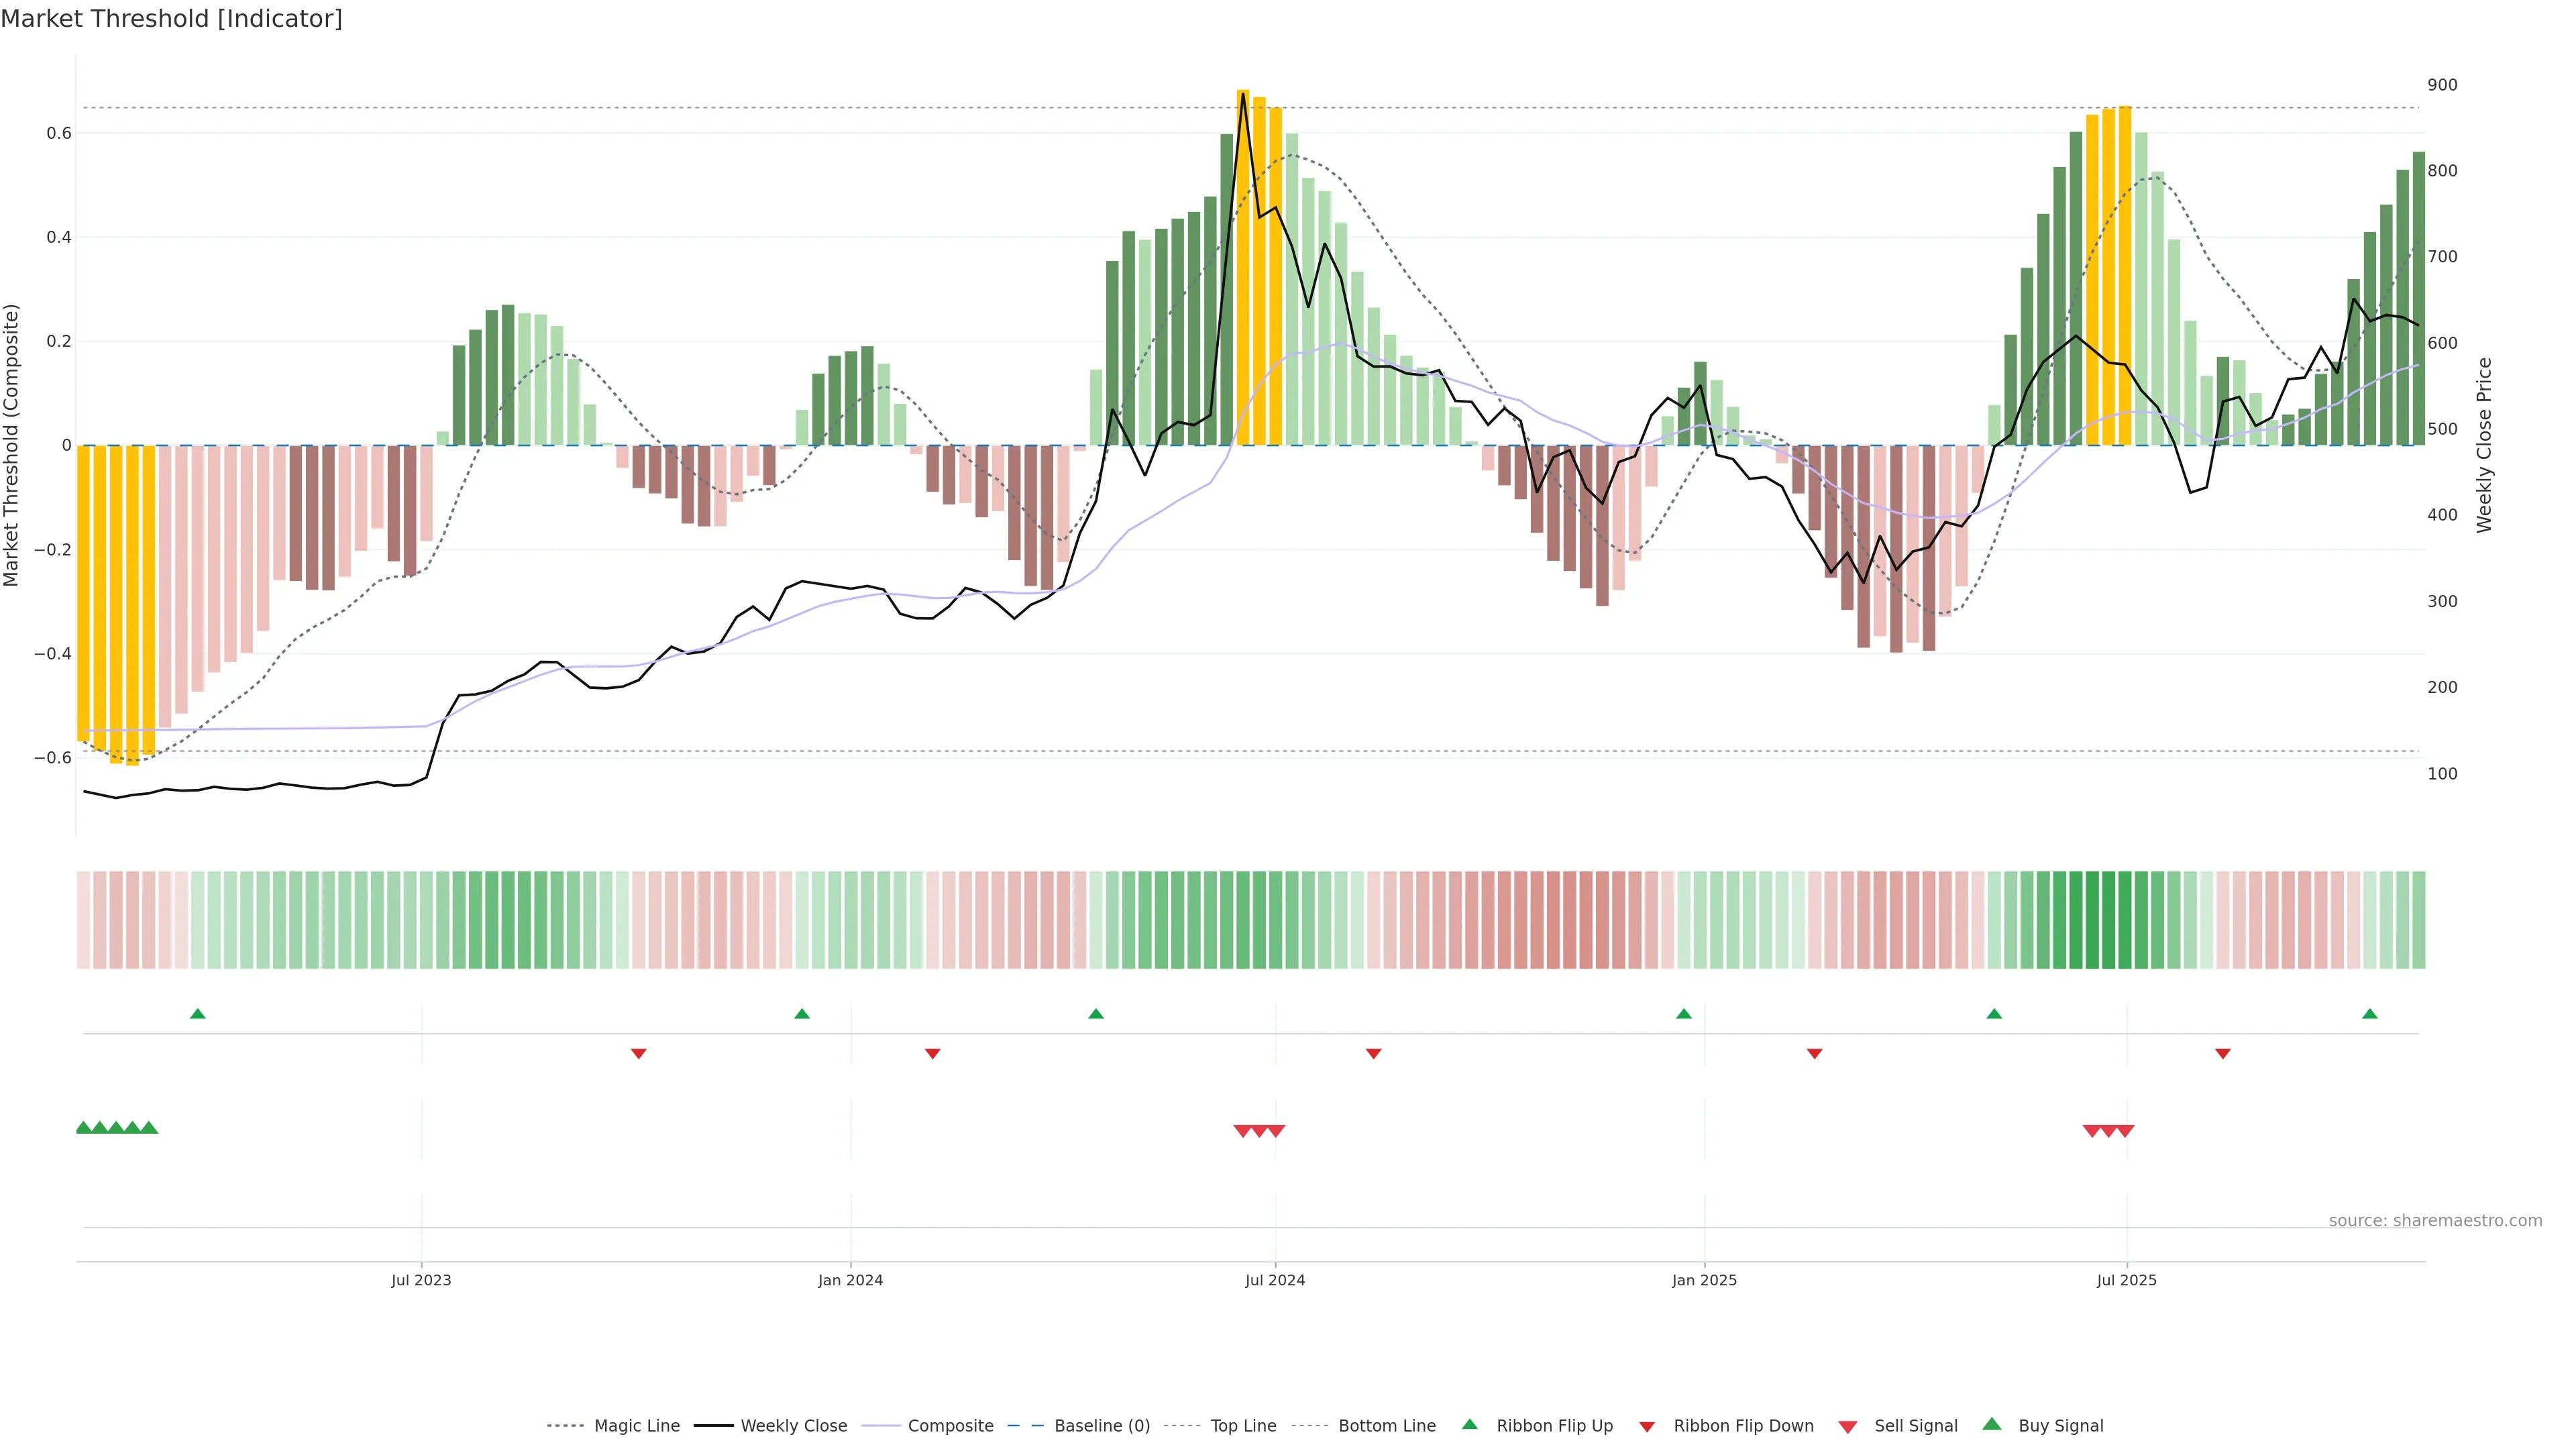Click the Bottom Line legend item
Viewport: 2576px width, 1449px height.
(1386, 1425)
